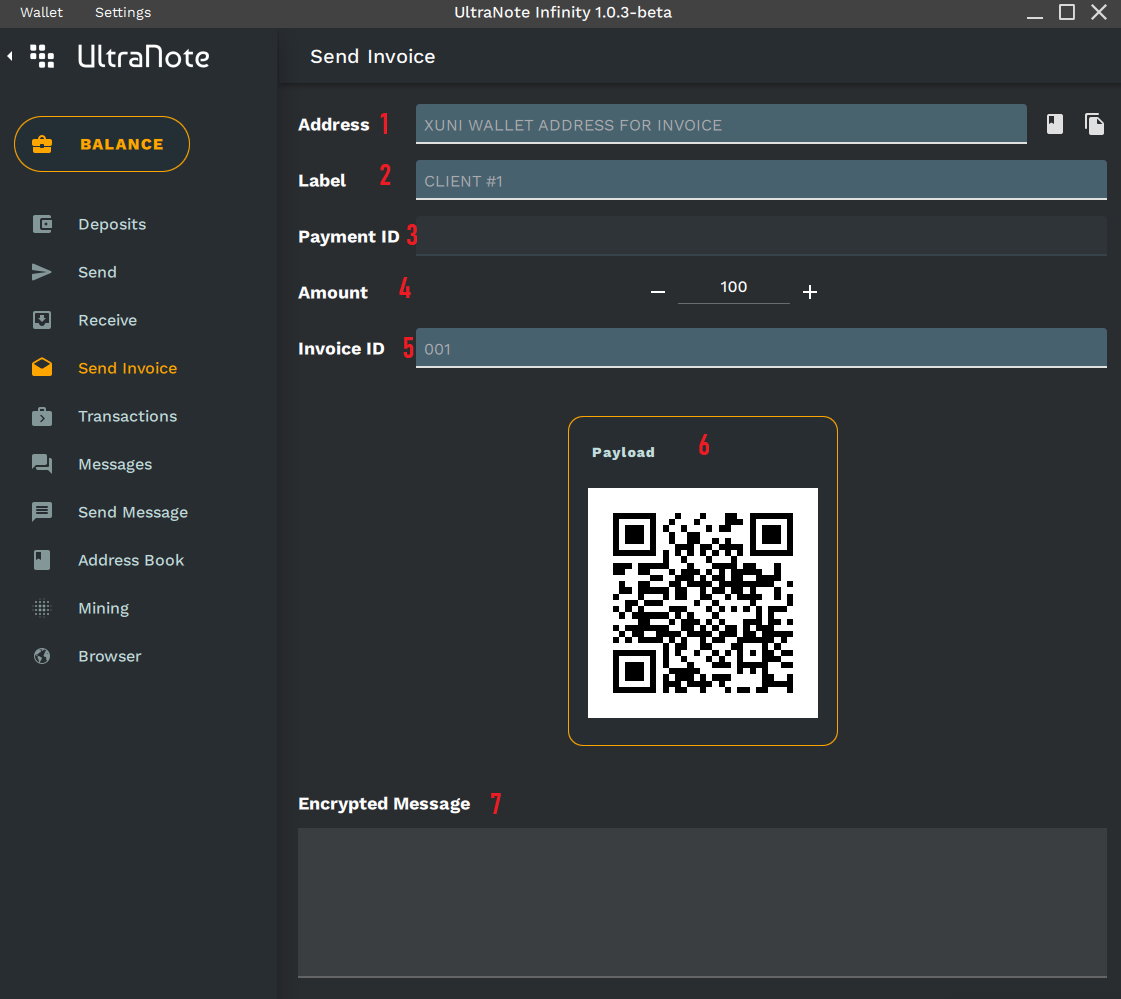1121x999 pixels.
Task: Click the UltraNote logo text
Action: click(144, 56)
